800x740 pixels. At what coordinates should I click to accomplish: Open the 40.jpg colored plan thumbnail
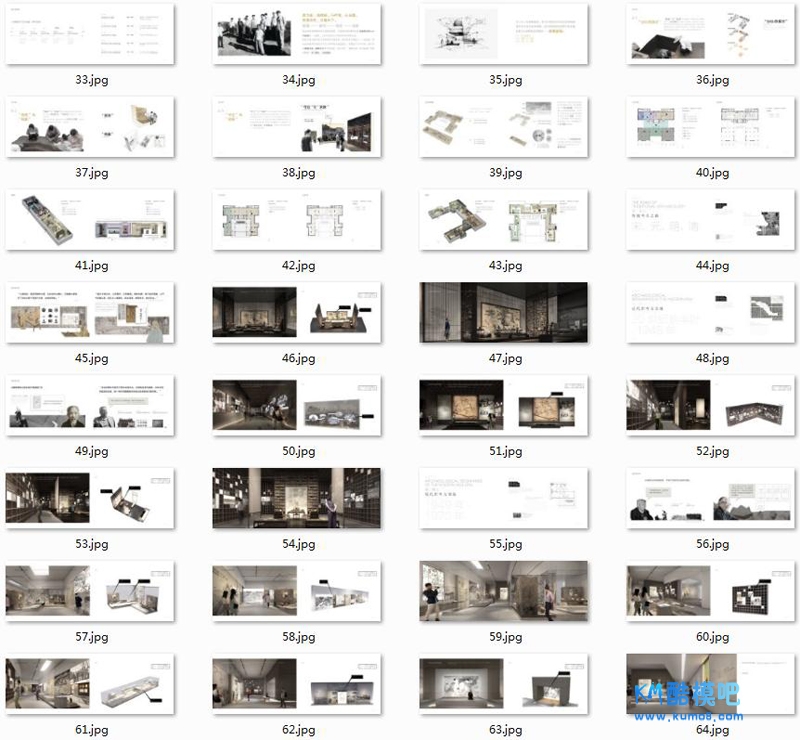pos(712,127)
